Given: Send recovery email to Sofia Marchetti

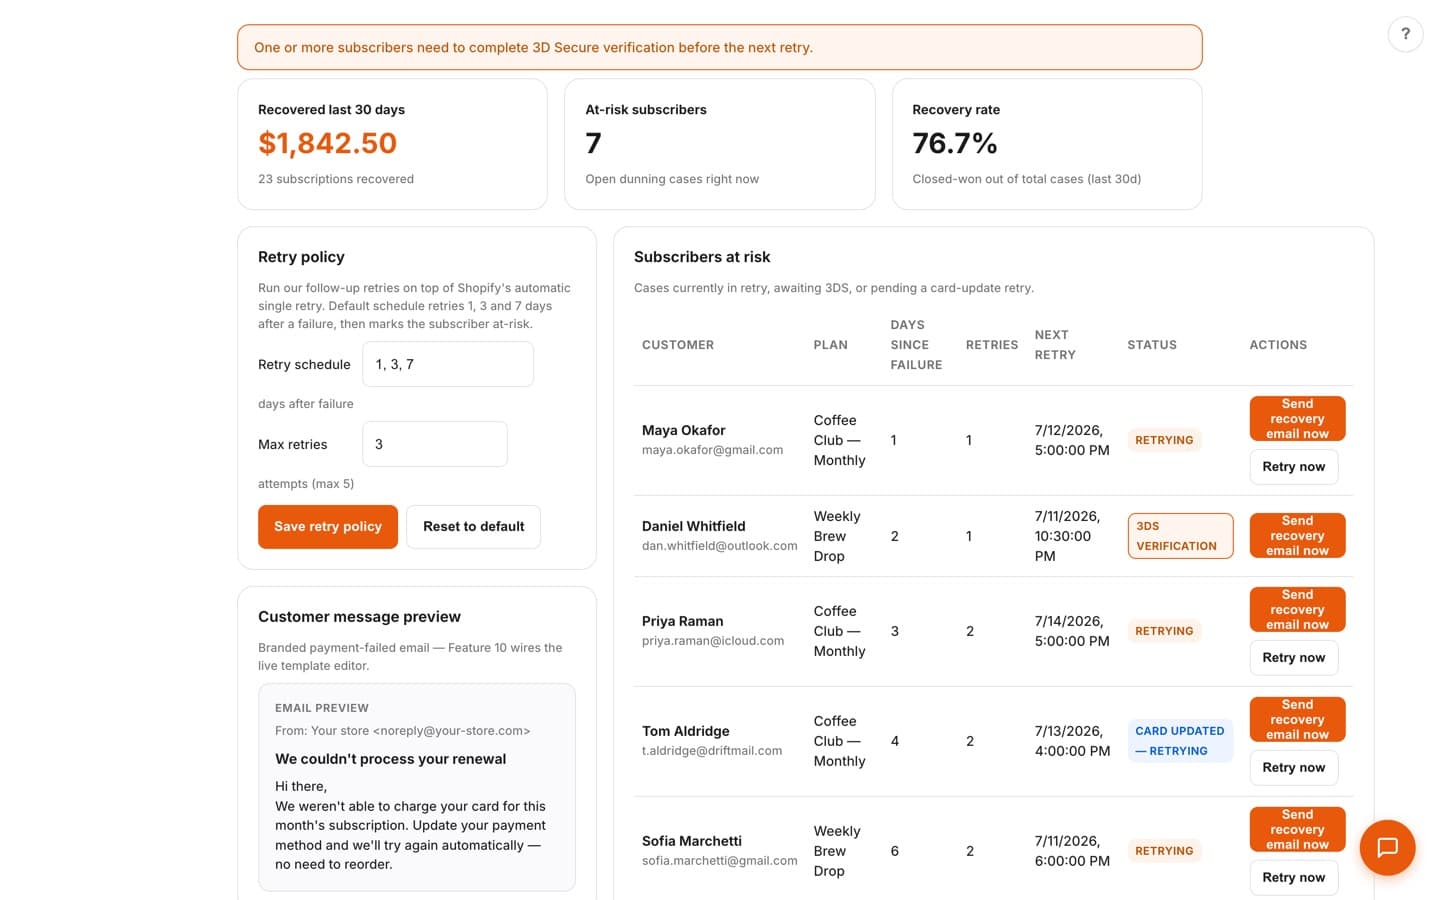Looking at the screenshot, I should pos(1297,830).
